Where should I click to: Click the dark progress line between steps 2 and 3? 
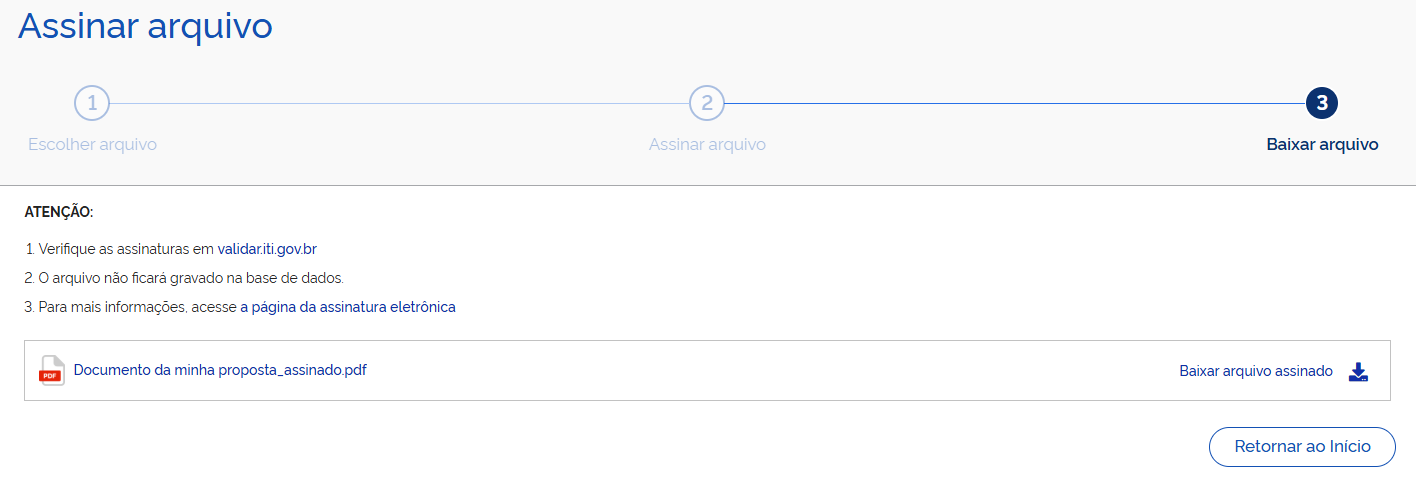[1015, 103]
